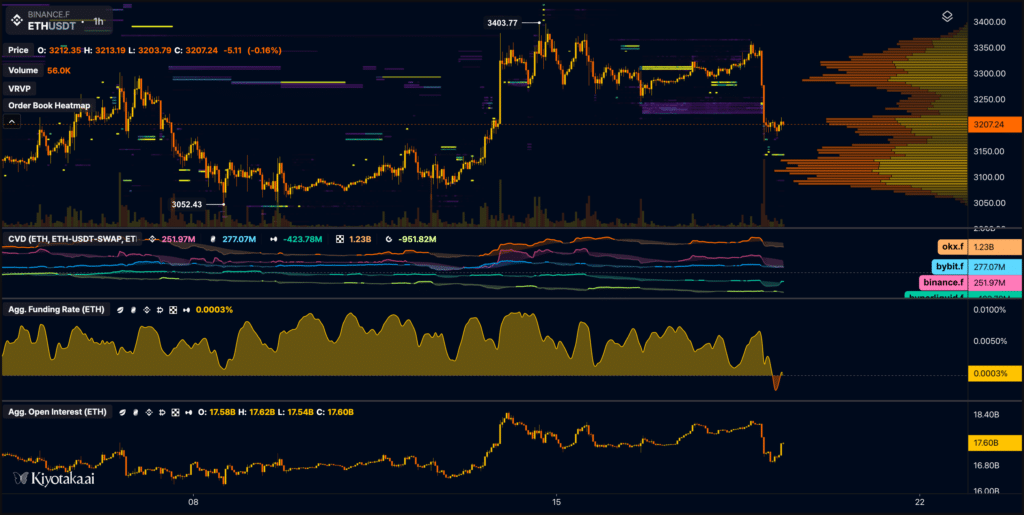
Task: Click the 17.58B open value in Open Interest legend
Action: 223,413
